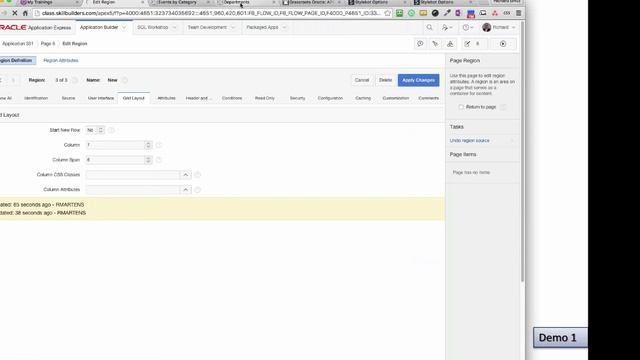Viewport: 640px width, 360px height.
Task: Switch to the Security tab
Action: [x=298, y=98]
